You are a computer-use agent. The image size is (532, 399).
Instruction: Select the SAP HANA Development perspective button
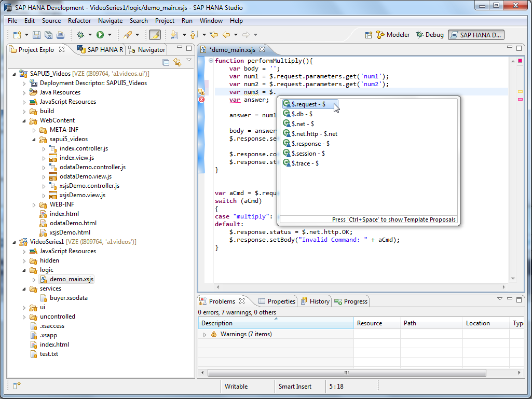click(476, 35)
